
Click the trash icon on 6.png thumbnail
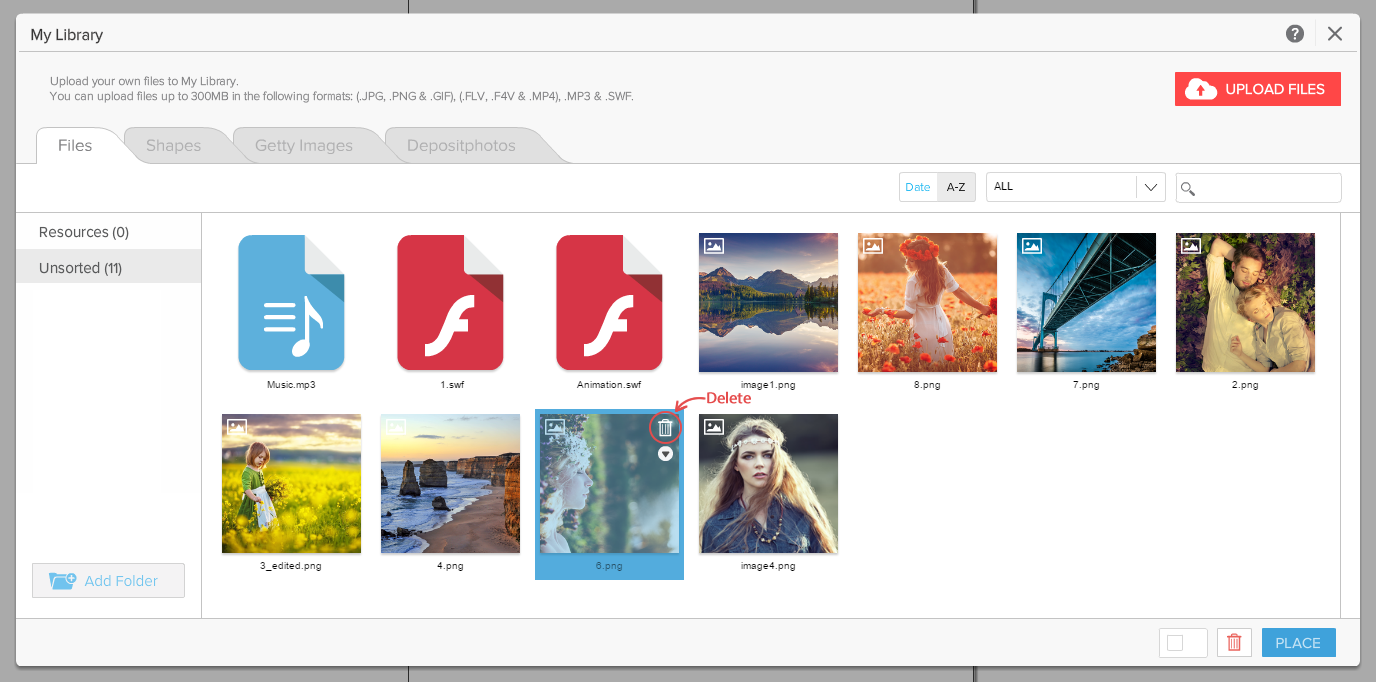click(665, 428)
